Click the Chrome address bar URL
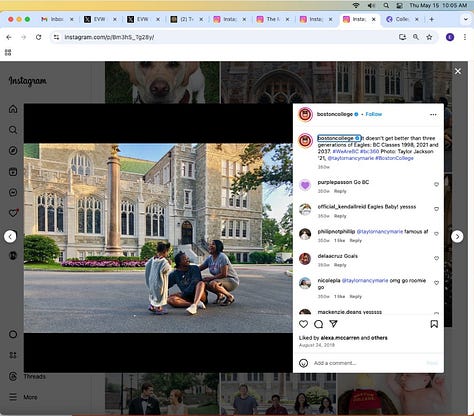This screenshot has height=416, width=474. click(x=109, y=37)
